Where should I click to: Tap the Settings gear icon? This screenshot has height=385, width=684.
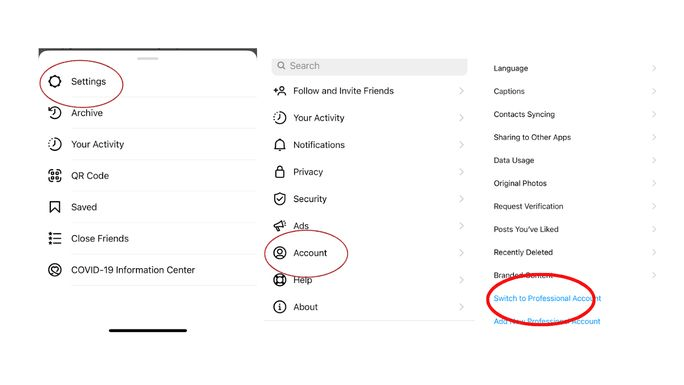click(x=55, y=81)
